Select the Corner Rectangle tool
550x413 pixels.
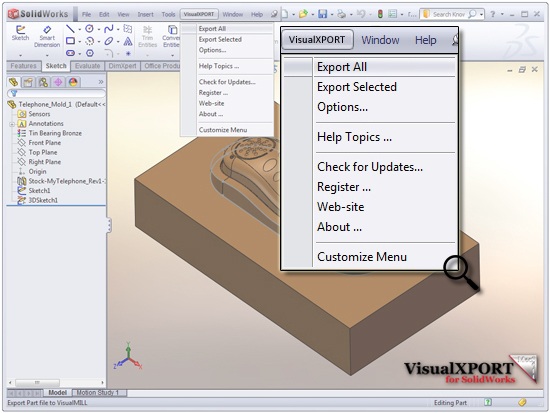point(71,41)
